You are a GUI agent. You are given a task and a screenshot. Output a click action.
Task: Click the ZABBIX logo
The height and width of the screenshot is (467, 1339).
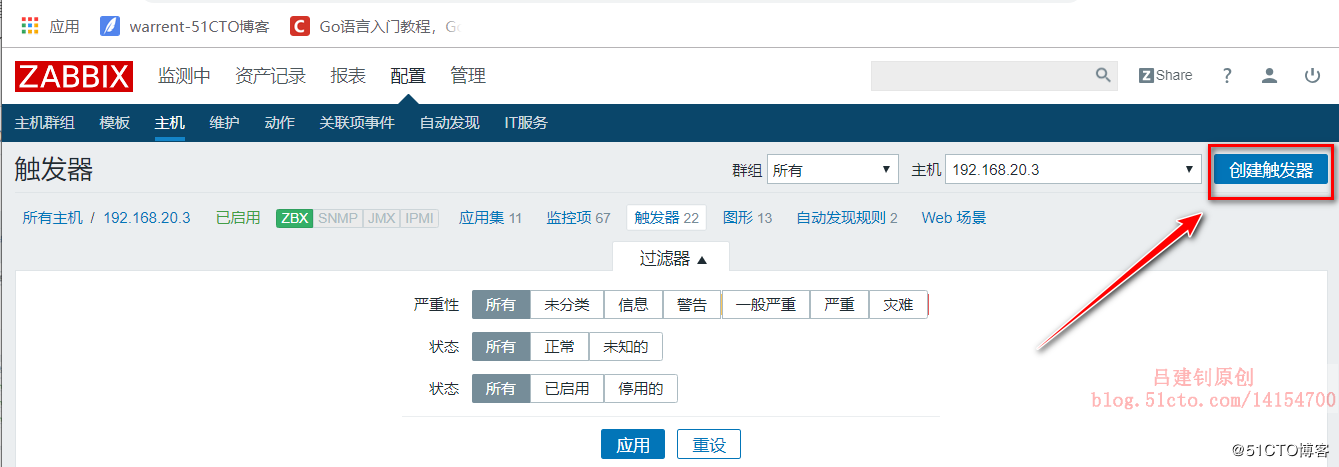[74, 76]
